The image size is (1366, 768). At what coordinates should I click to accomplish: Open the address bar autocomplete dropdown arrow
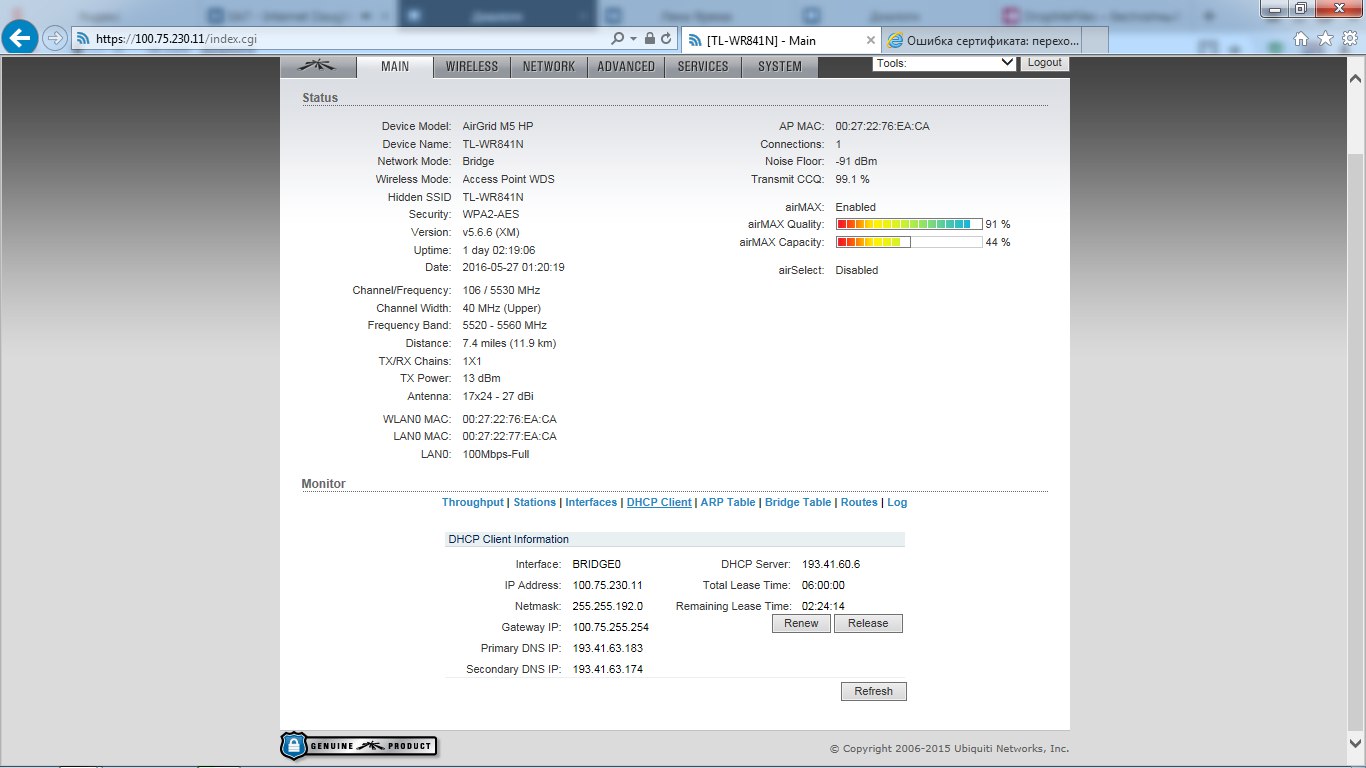(633, 38)
